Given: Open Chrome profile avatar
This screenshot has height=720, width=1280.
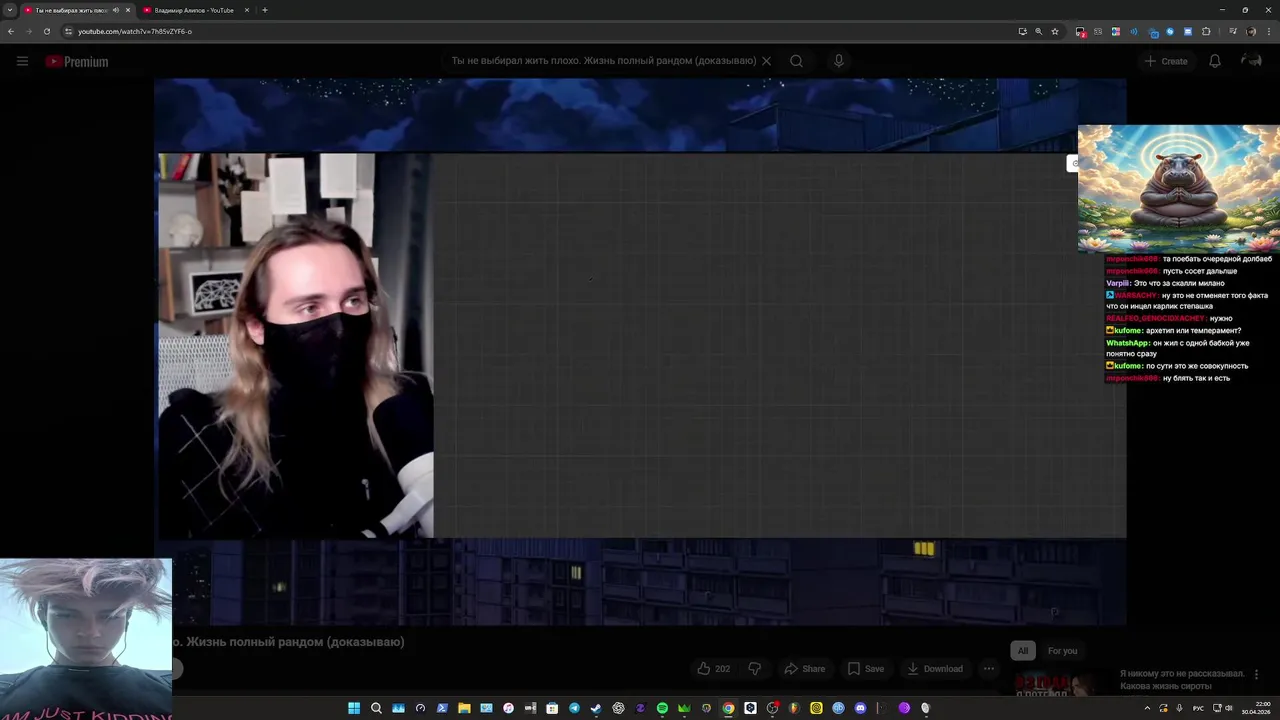Looking at the screenshot, I should click(1251, 31).
